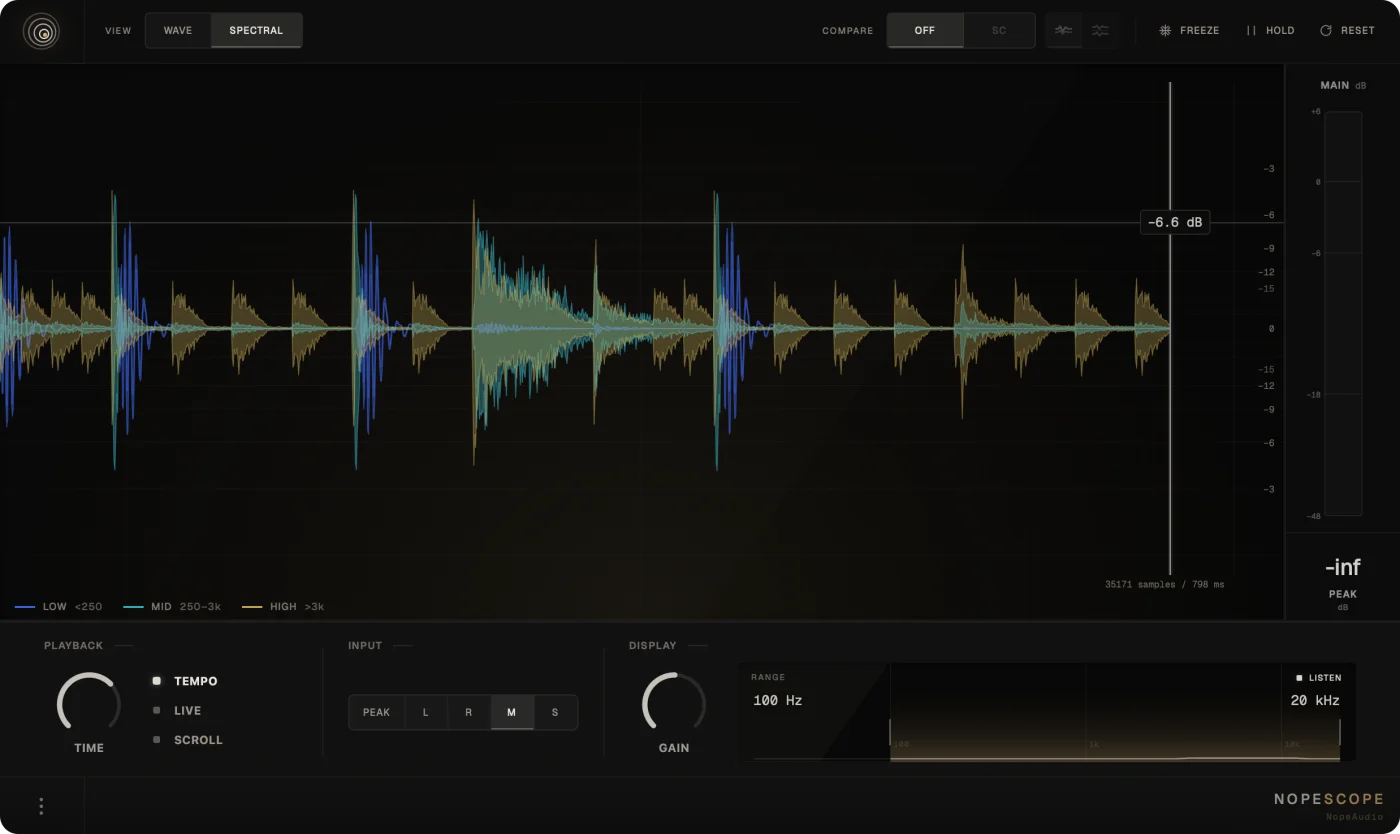1400x834 pixels.
Task: Toggle the High >3k band visibility
Action: coord(283,607)
